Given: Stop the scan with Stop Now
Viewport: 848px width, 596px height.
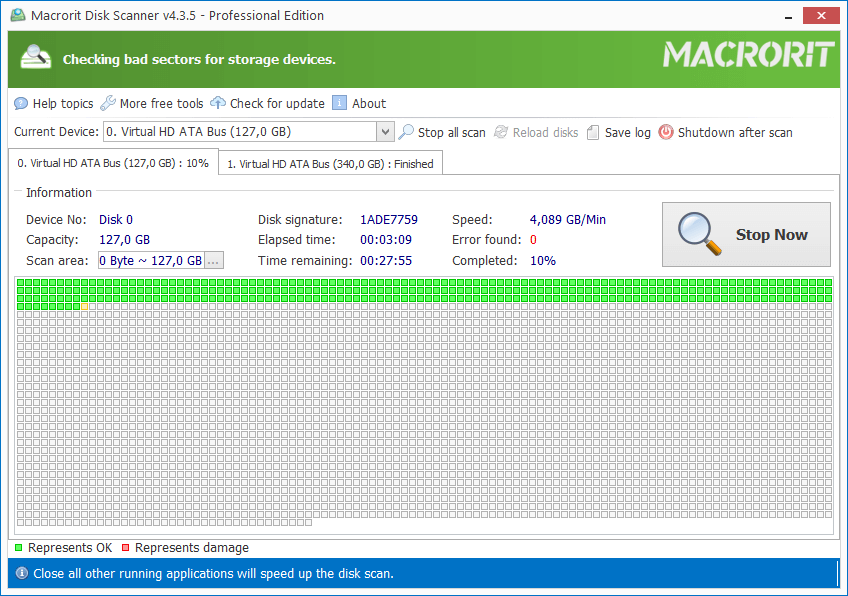Looking at the screenshot, I should [x=746, y=234].
